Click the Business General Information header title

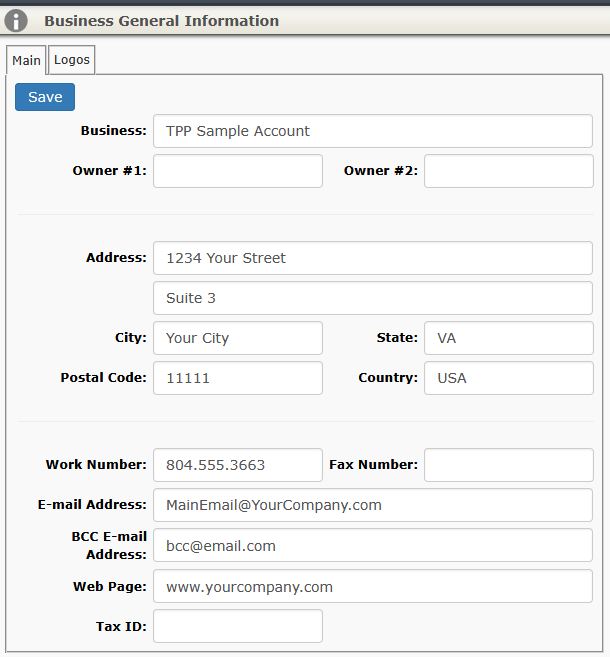(x=161, y=21)
